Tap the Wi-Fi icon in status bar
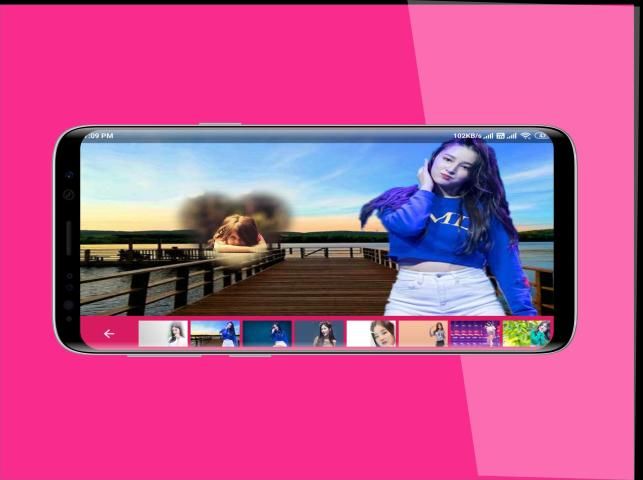Image resolution: width=643 pixels, height=480 pixels. click(x=525, y=135)
